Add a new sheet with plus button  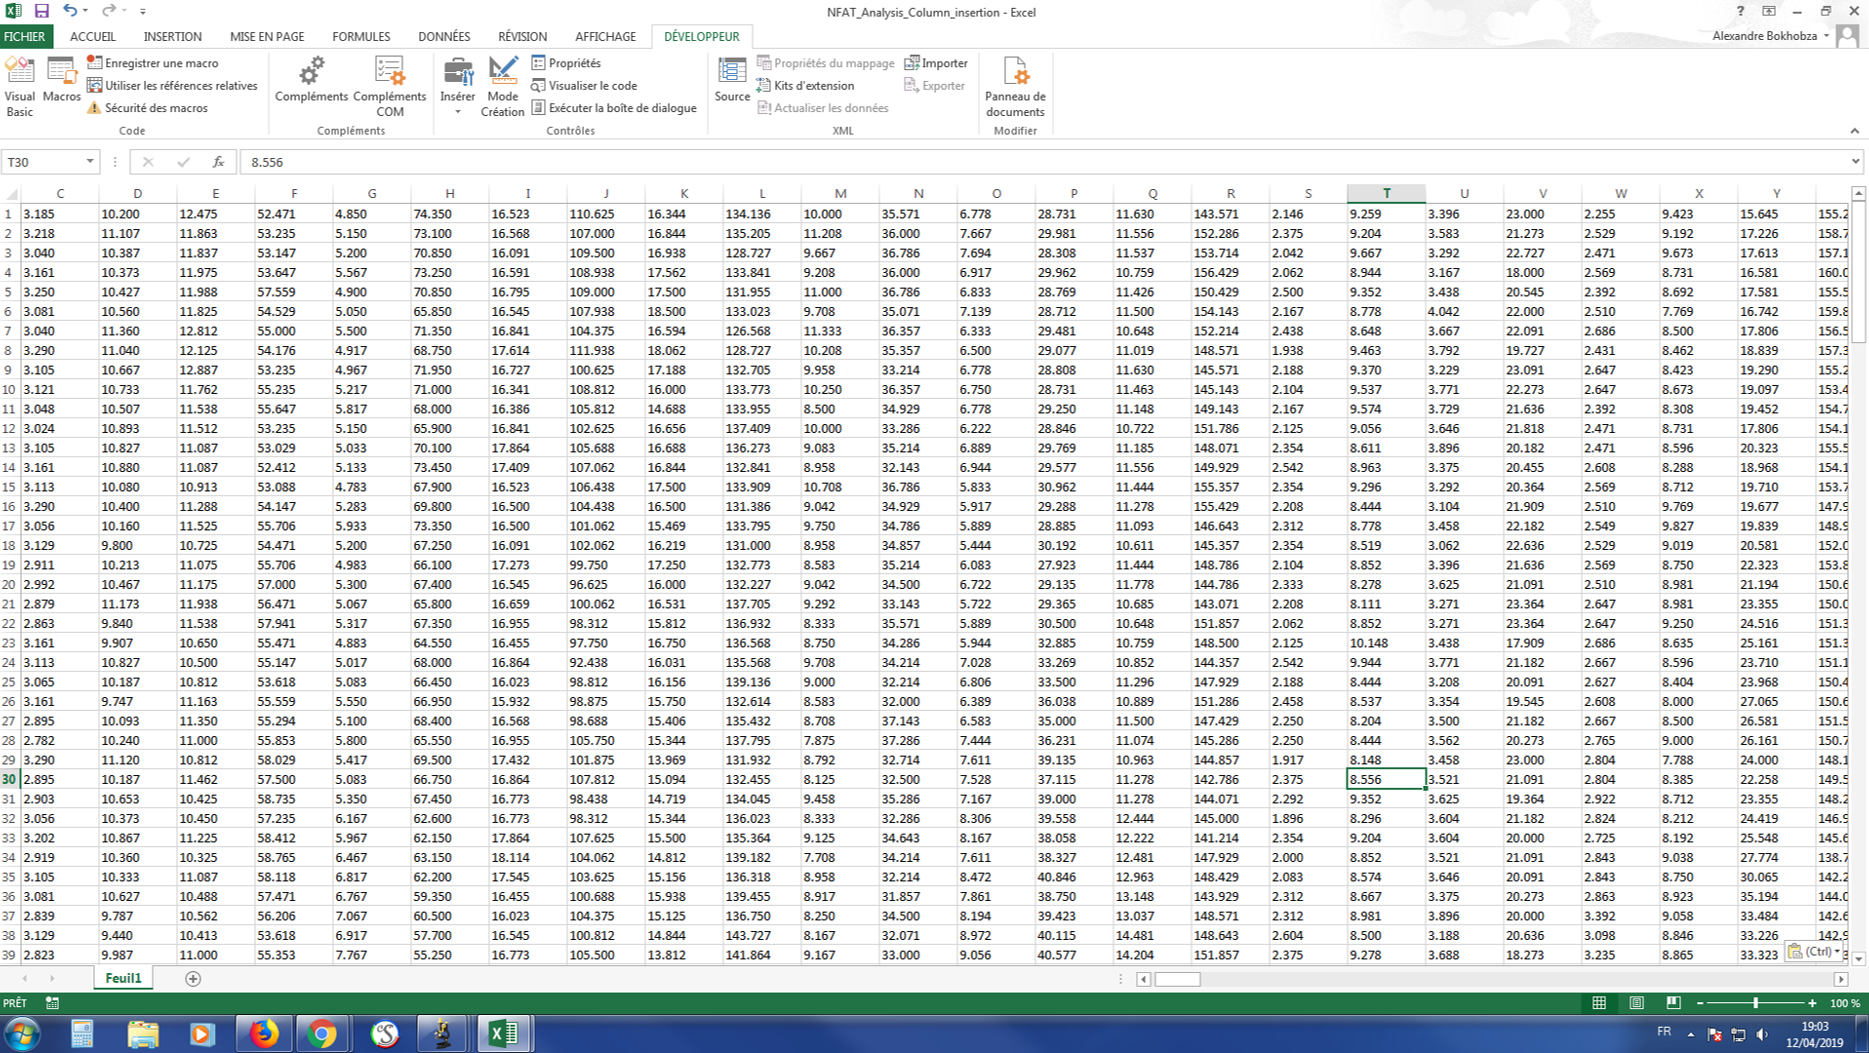[x=193, y=979]
